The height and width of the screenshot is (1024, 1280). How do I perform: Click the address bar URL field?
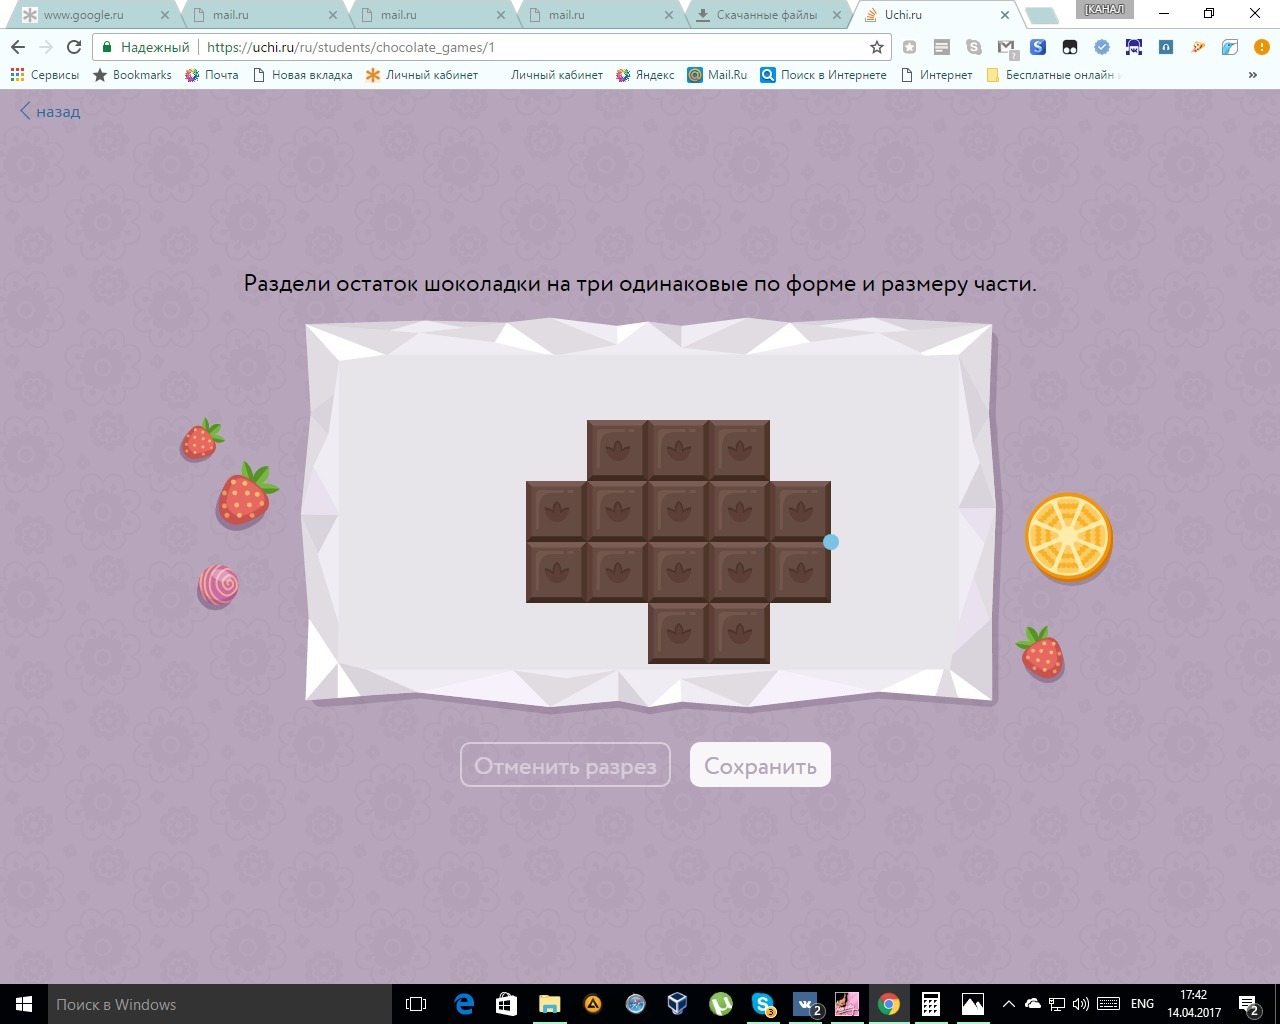click(x=530, y=47)
